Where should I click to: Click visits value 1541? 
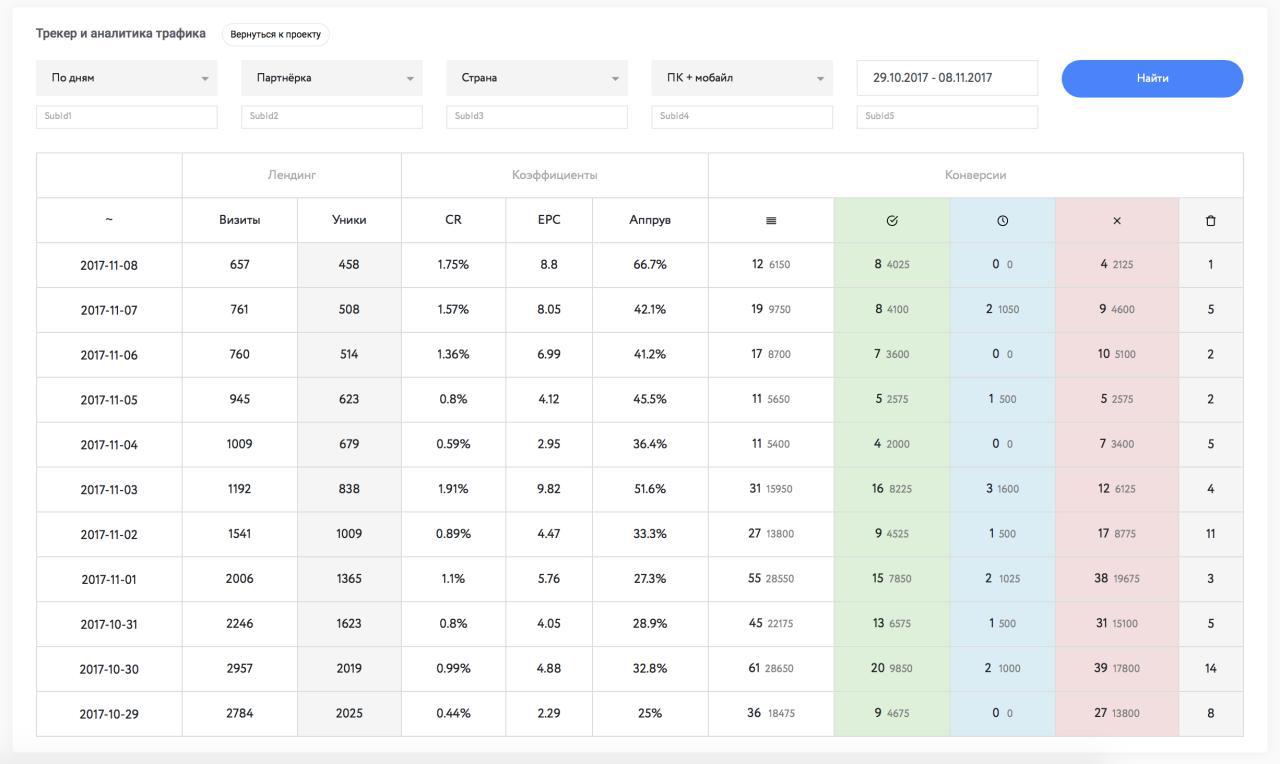(239, 534)
